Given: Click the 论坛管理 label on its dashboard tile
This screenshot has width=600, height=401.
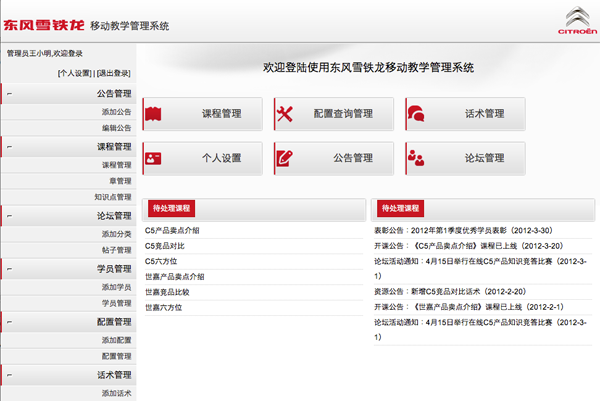Looking at the screenshot, I should (484, 158).
